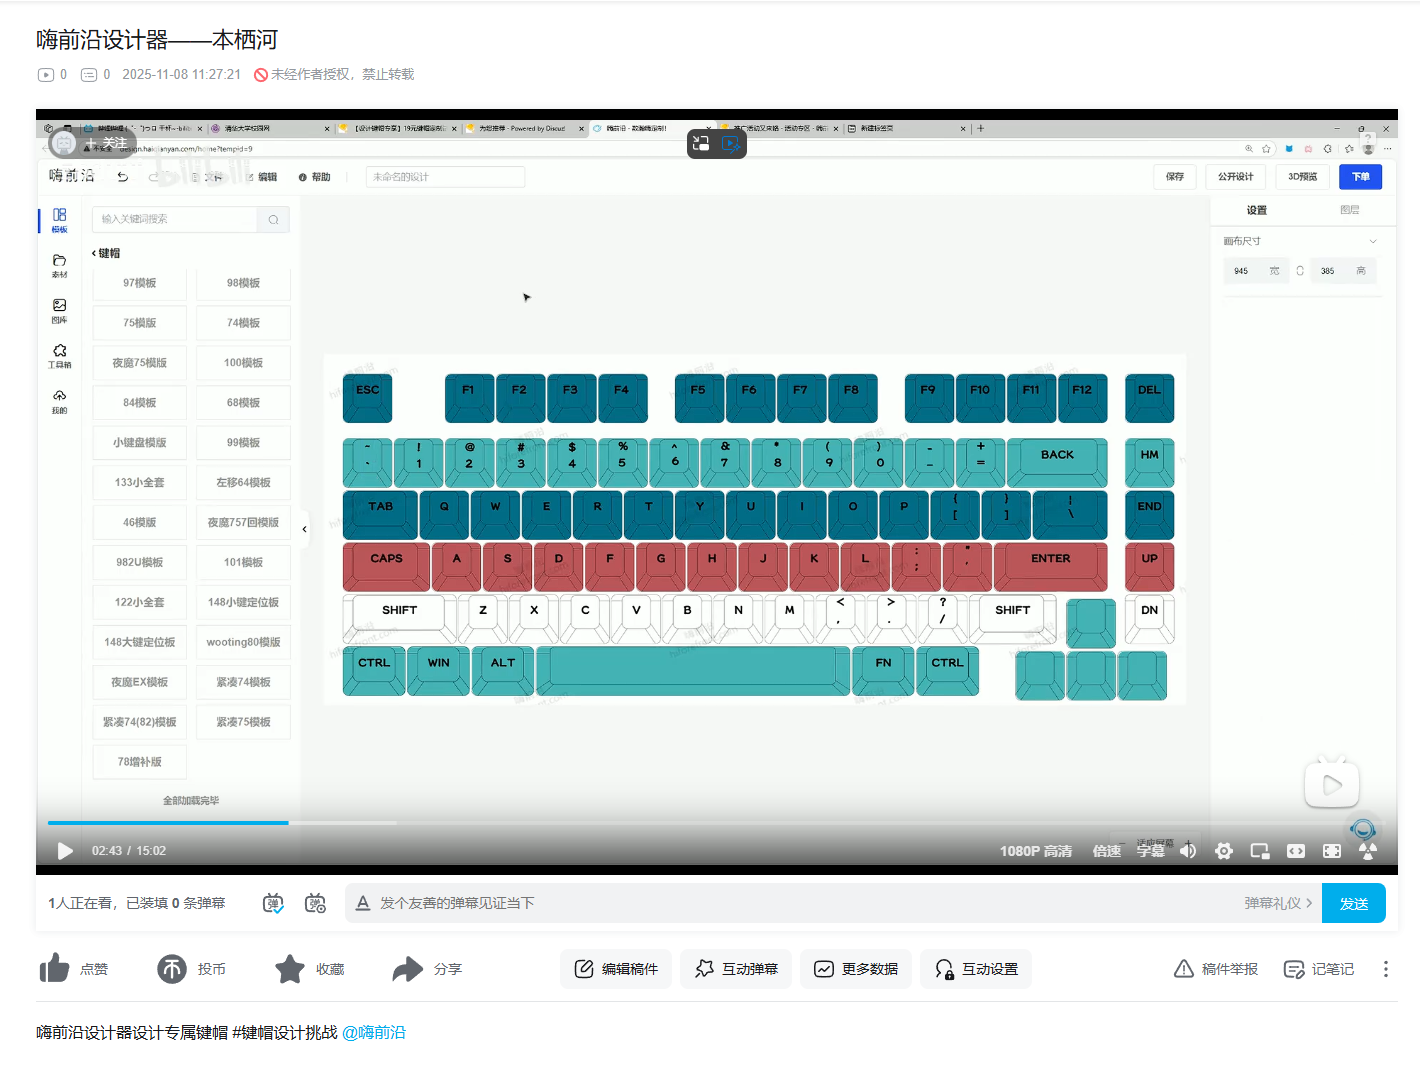Give a coin with 投币

pyautogui.click(x=172, y=969)
